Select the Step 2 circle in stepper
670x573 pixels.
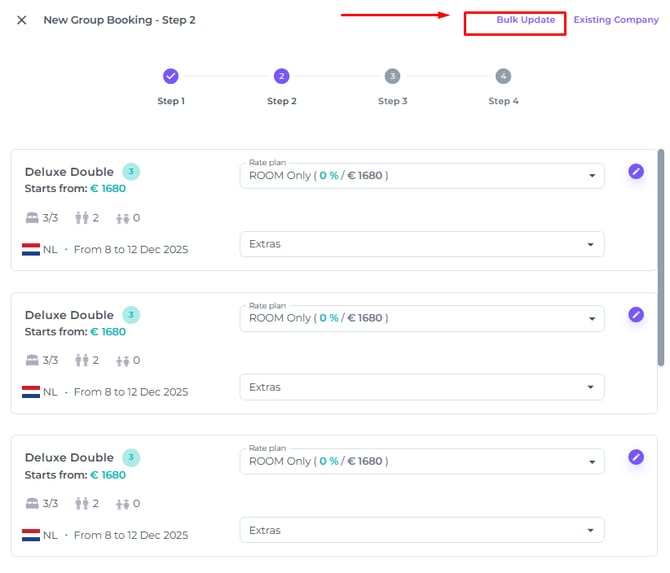coord(282,76)
